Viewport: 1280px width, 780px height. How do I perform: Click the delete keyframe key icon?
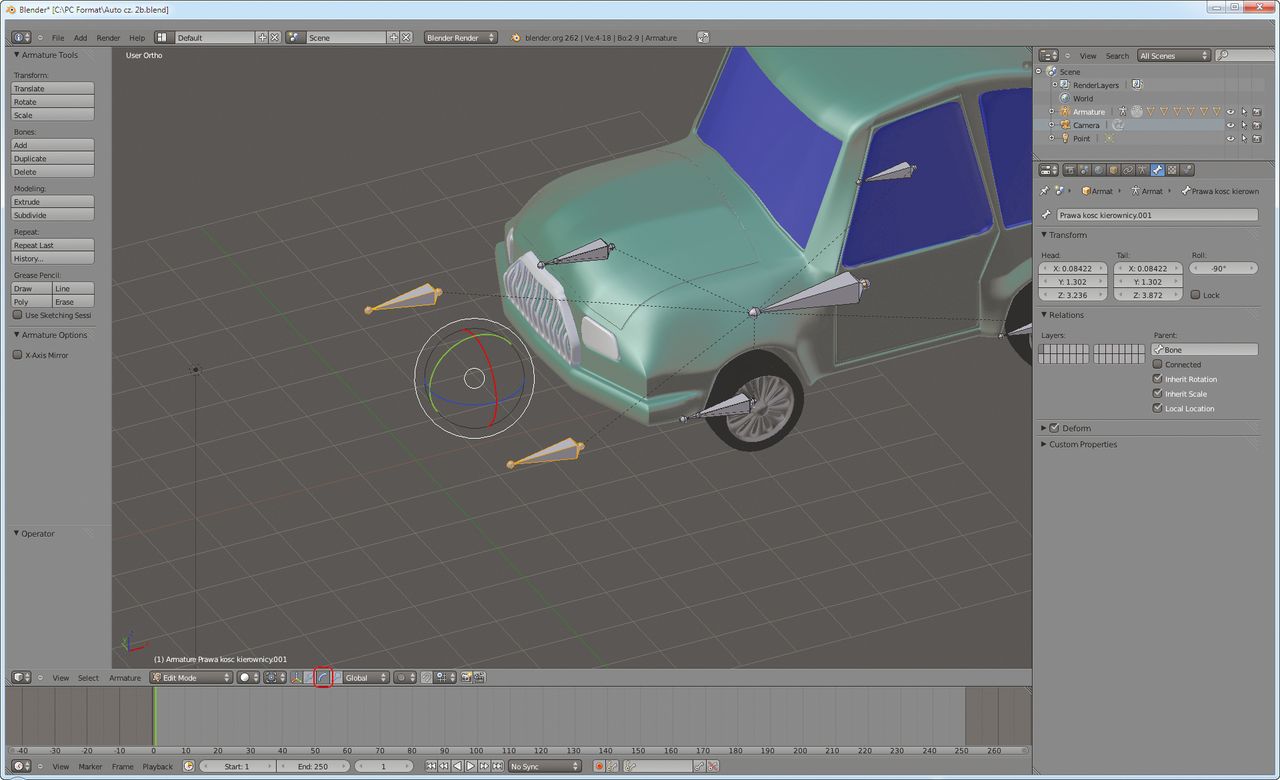(x=713, y=766)
